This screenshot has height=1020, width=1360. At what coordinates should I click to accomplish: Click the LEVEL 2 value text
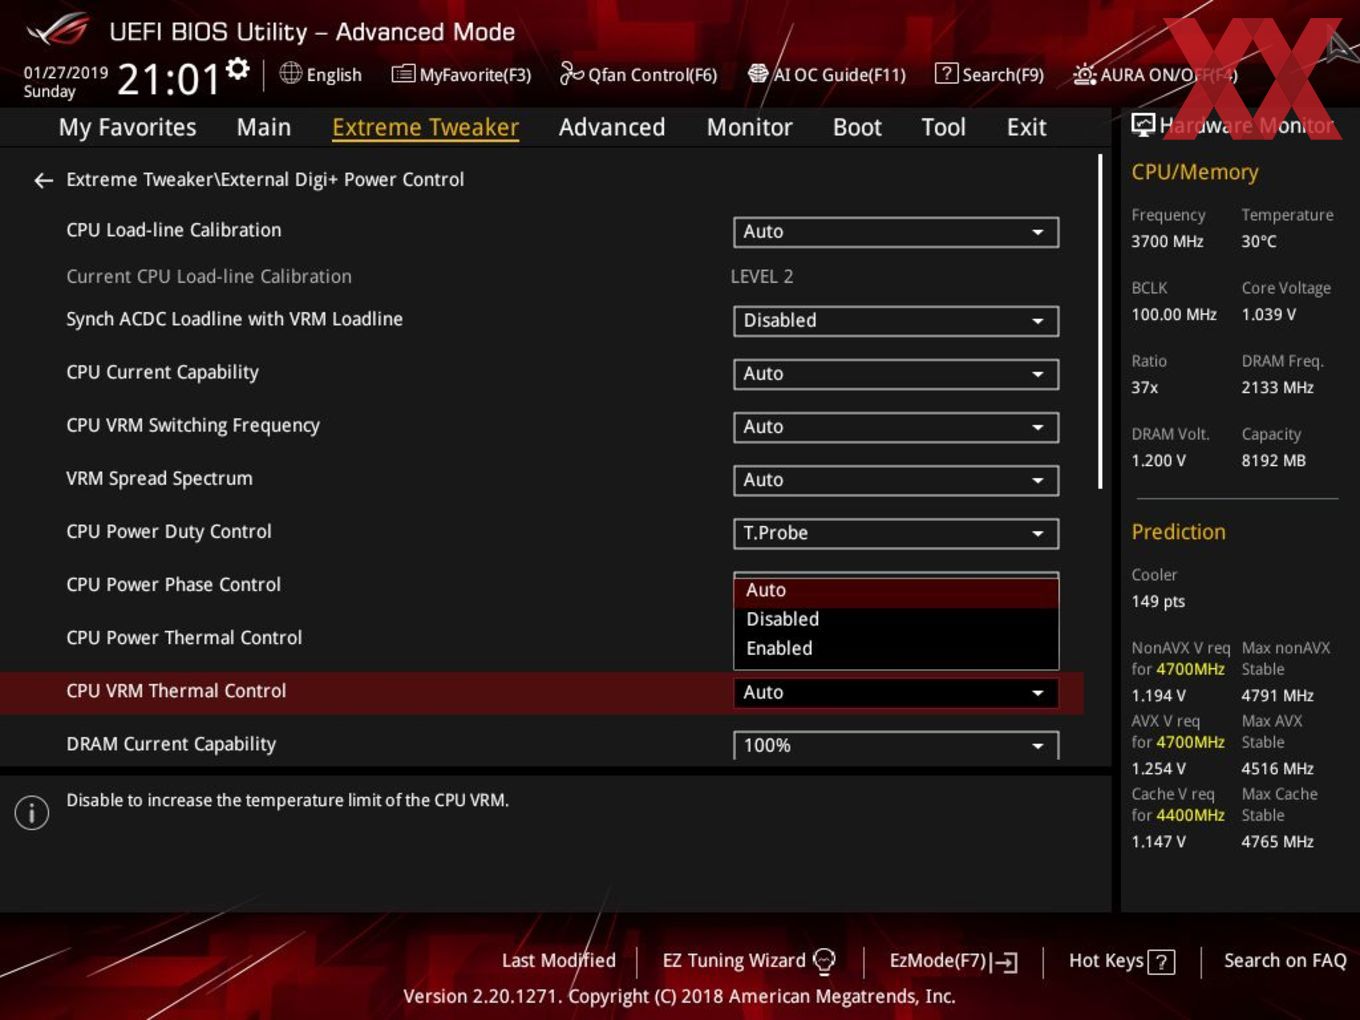pos(762,277)
